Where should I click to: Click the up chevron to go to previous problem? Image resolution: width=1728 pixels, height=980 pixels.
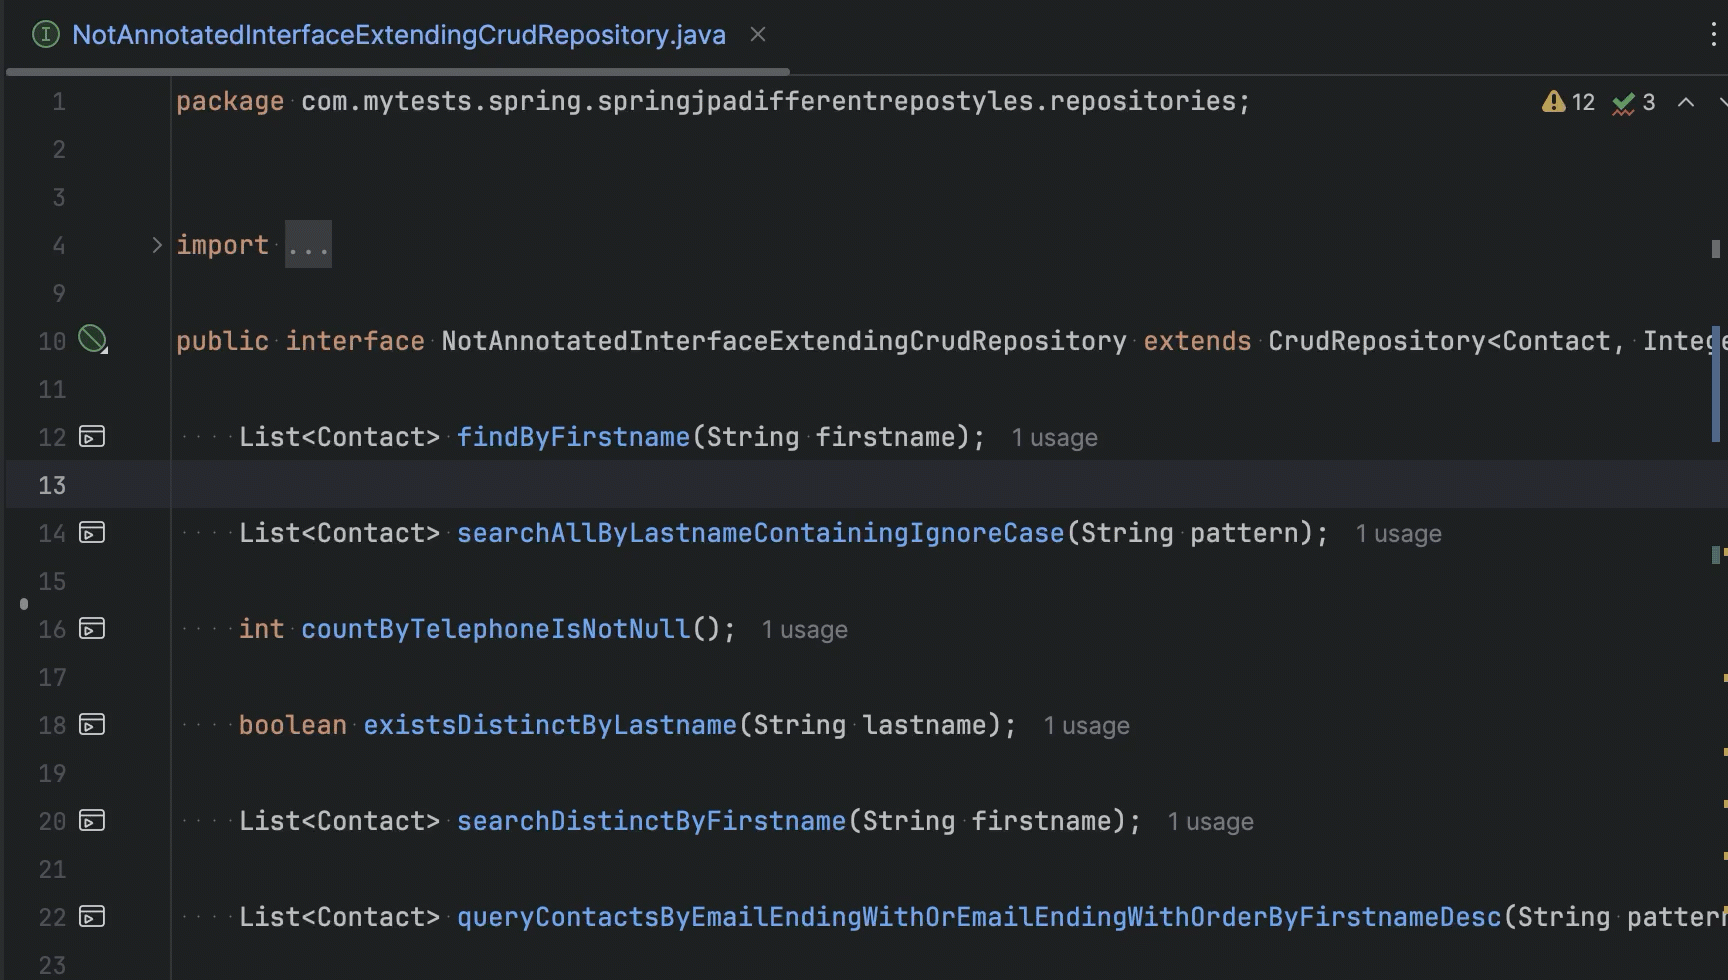click(x=1686, y=102)
